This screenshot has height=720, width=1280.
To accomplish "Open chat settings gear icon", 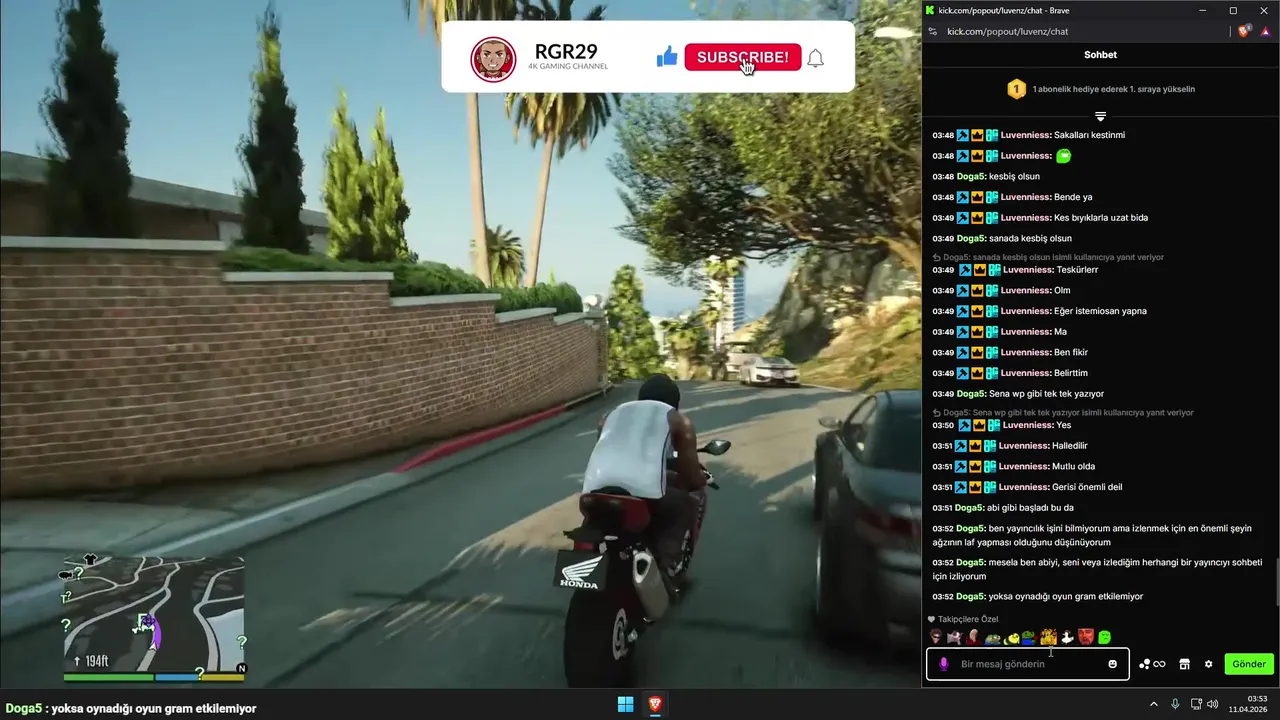I will point(1208,664).
